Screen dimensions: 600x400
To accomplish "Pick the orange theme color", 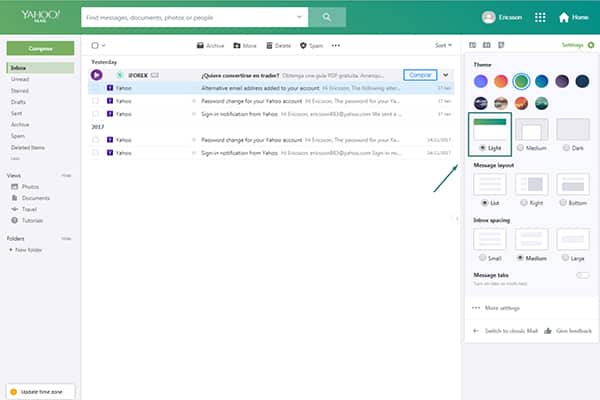I will click(x=501, y=81).
